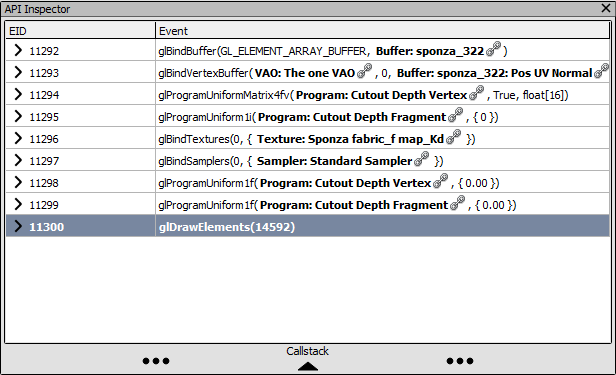Click link icon after Pos UV Normal buffer
This screenshot has height=375, width=616.
click(x=601, y=71)
